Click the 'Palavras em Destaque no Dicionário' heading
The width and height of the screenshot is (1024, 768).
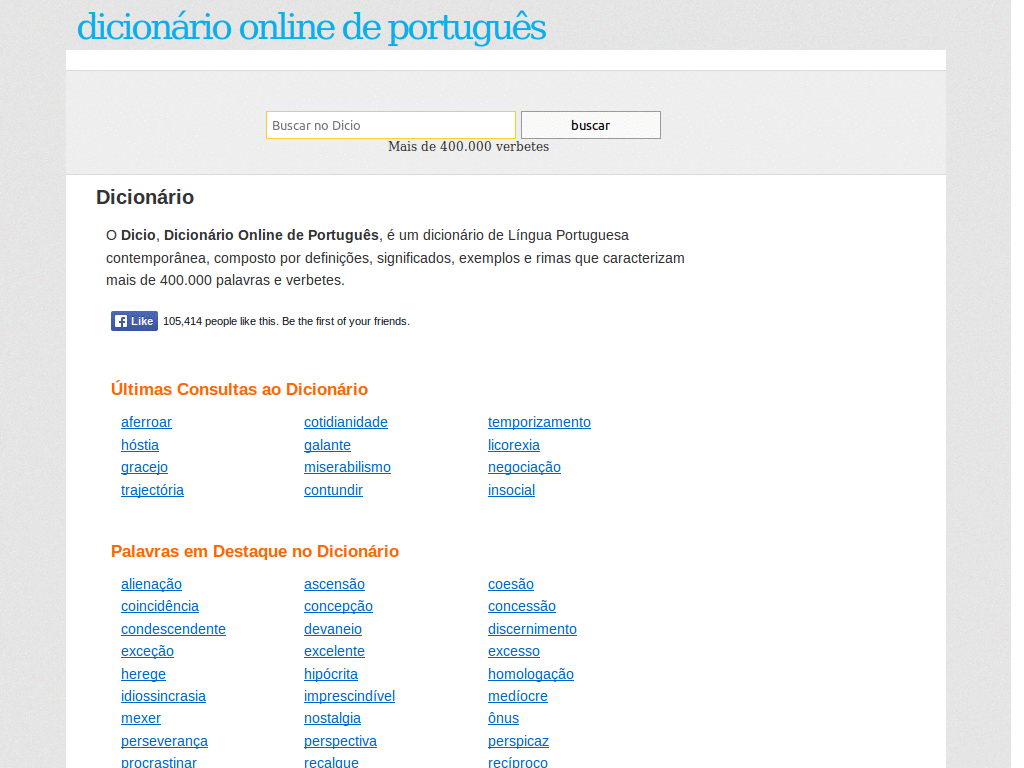pos(255,551)
